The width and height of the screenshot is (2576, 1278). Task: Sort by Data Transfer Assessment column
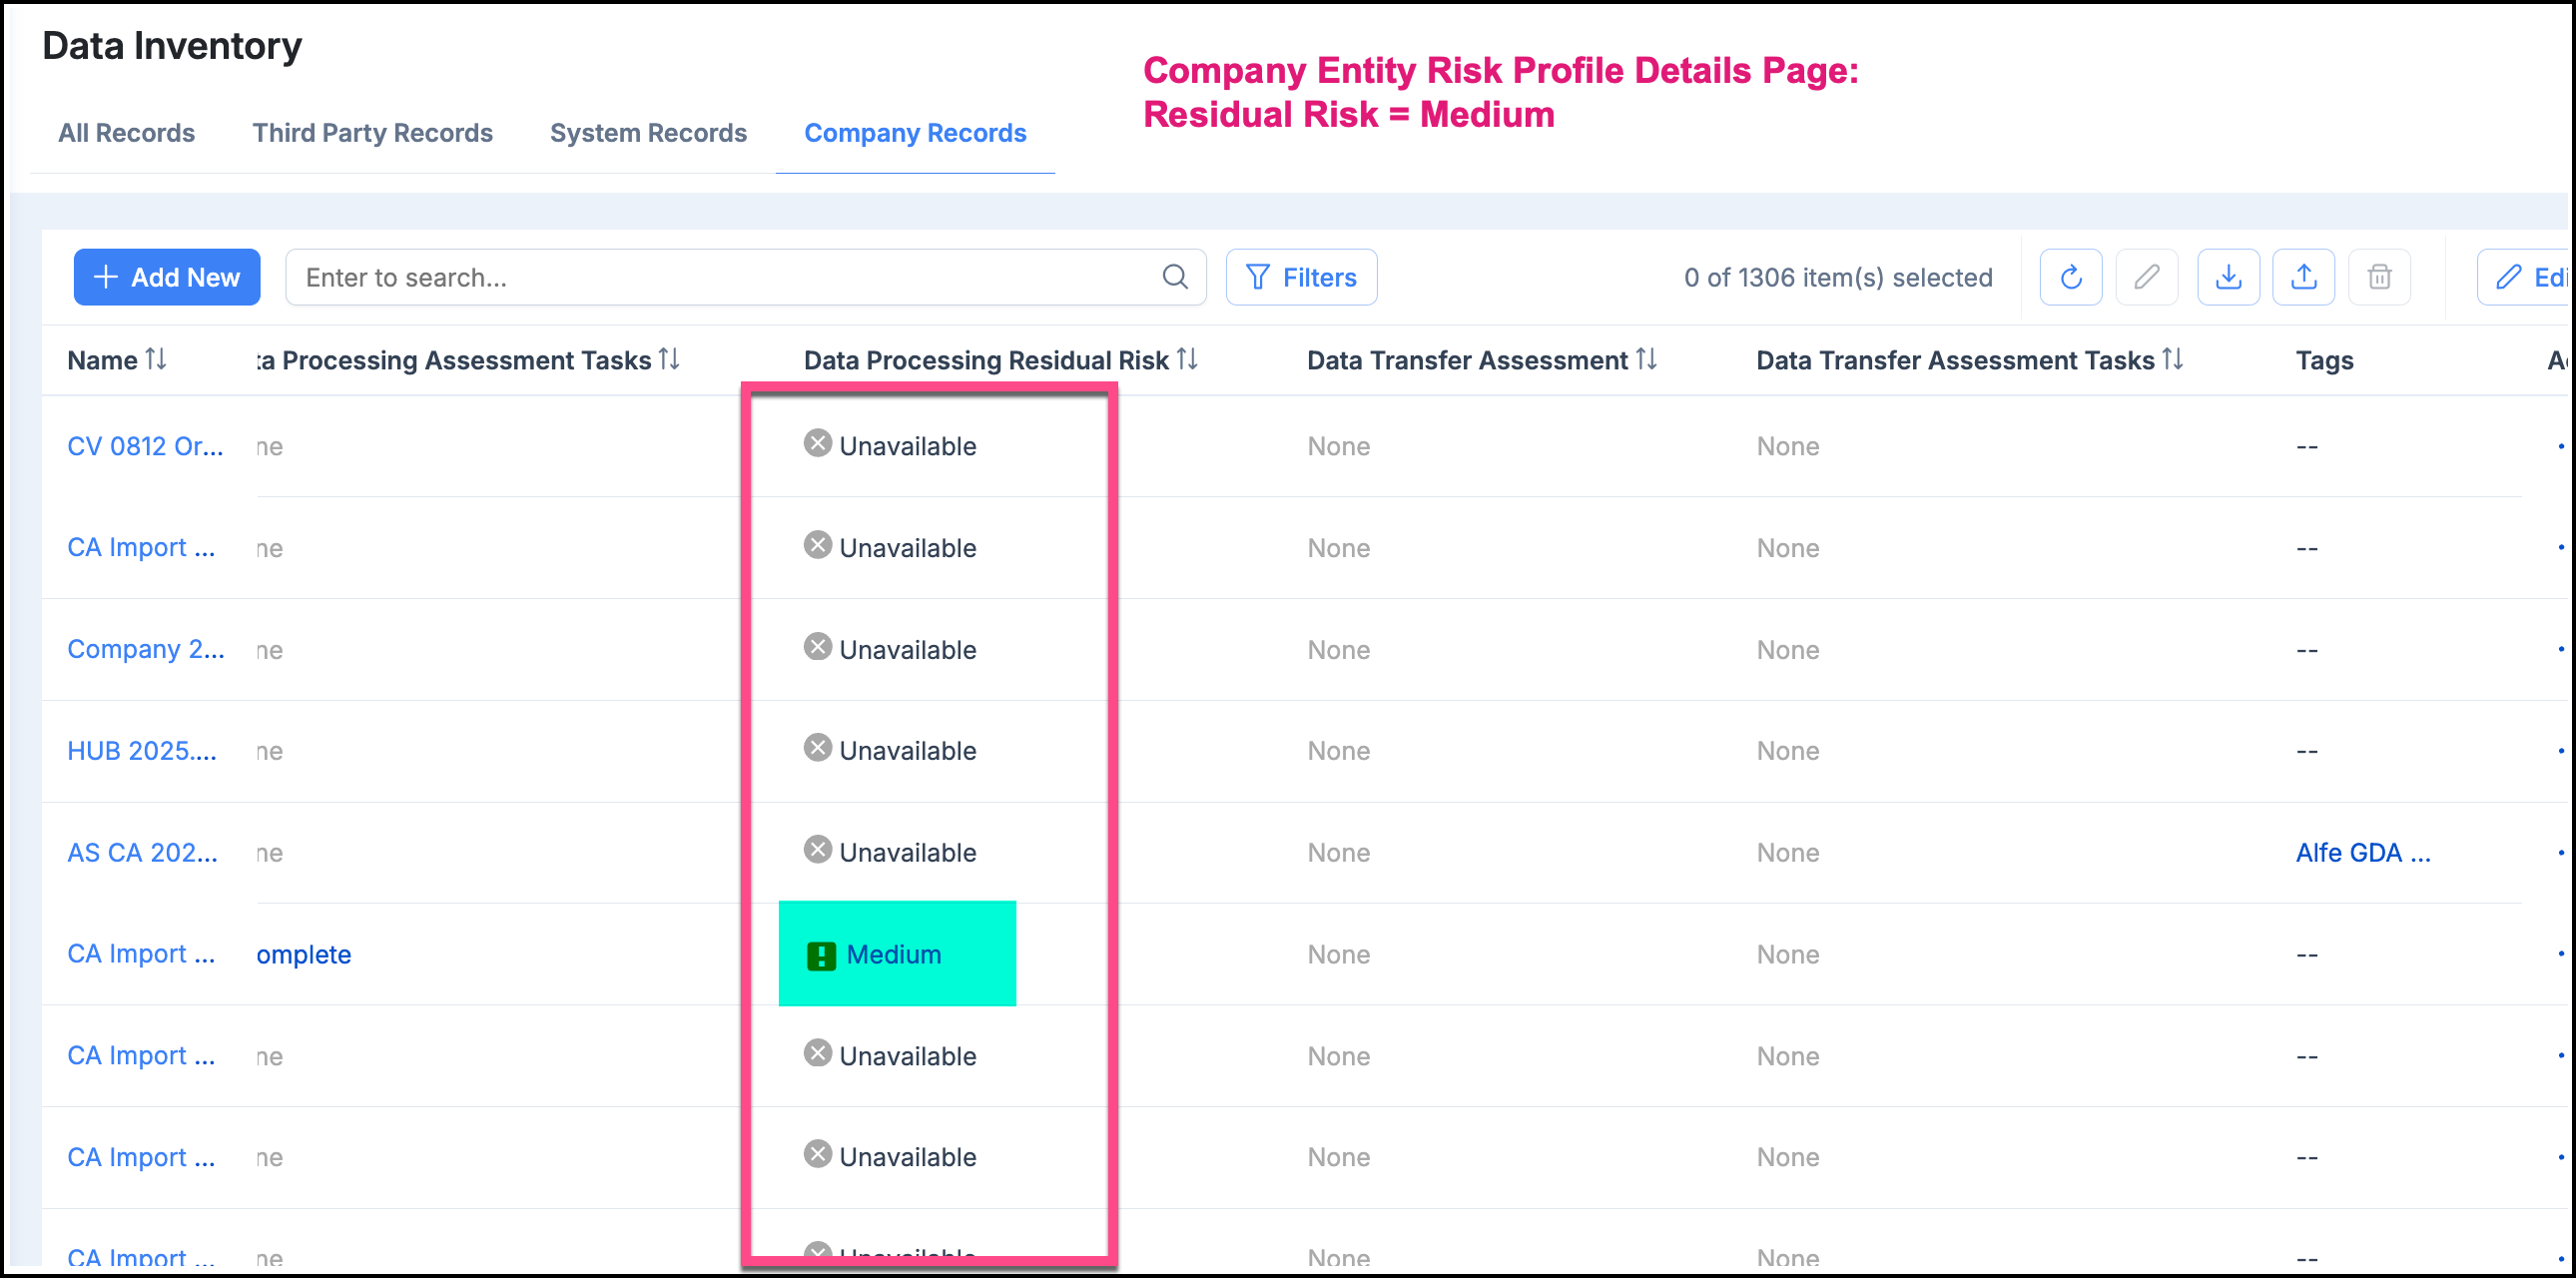(1646, 359)
